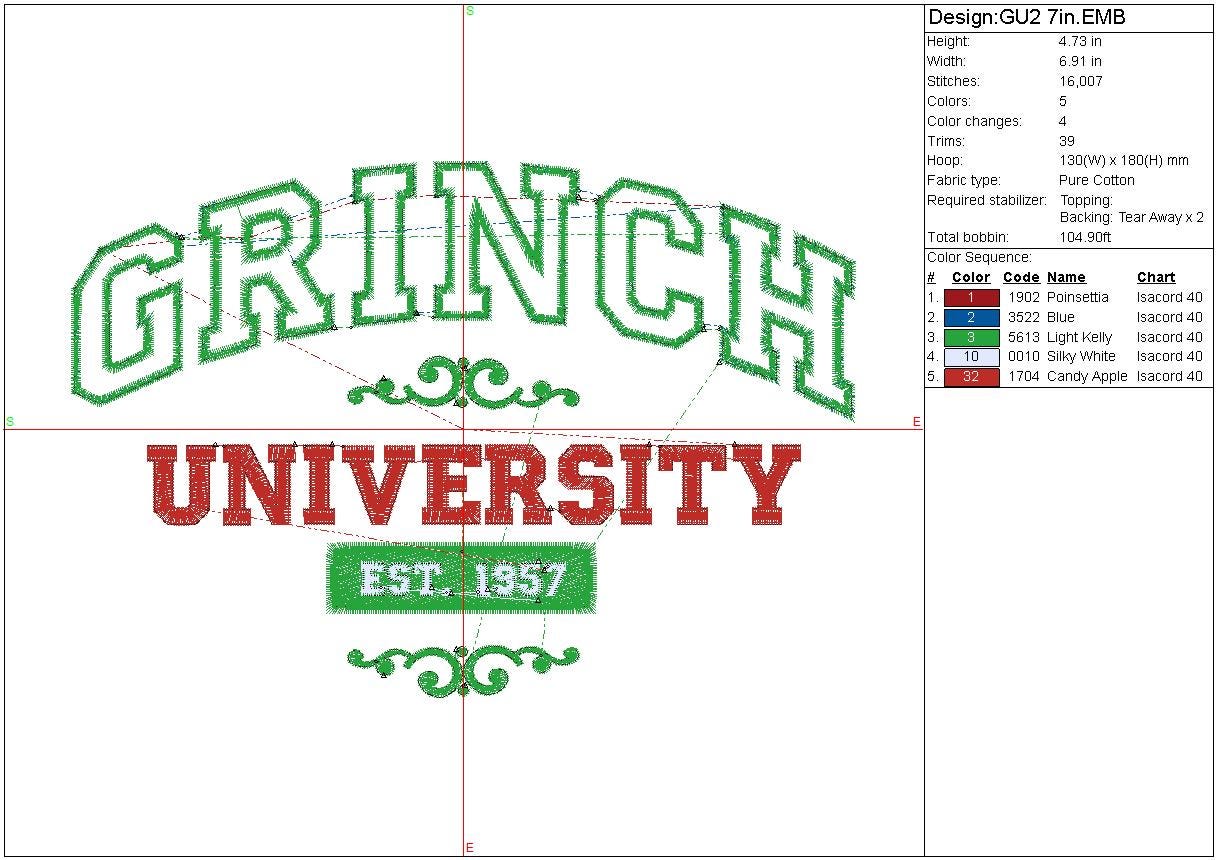Click the Name column header
This screenshot has width=1218, height=860.
(x=1066, y=278)
